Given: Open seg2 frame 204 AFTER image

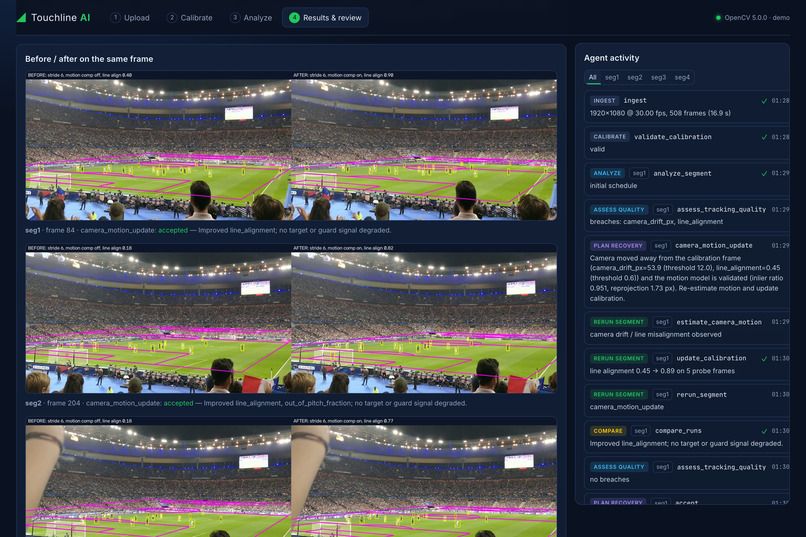Looking at the screenshot, I should point(424,322).
